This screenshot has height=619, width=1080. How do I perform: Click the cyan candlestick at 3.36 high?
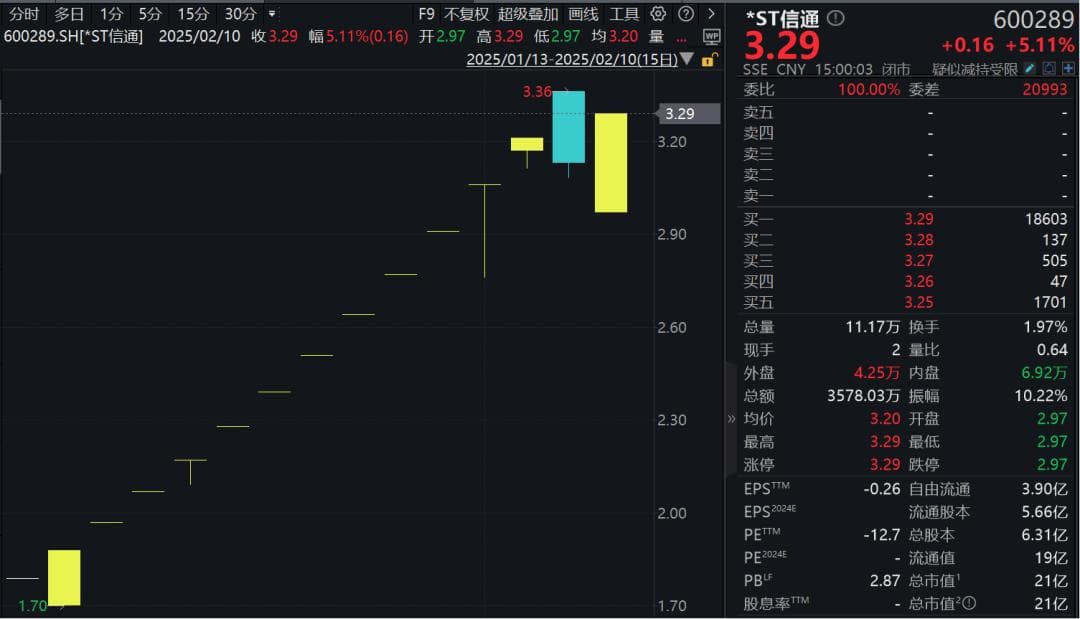point(568,127)
